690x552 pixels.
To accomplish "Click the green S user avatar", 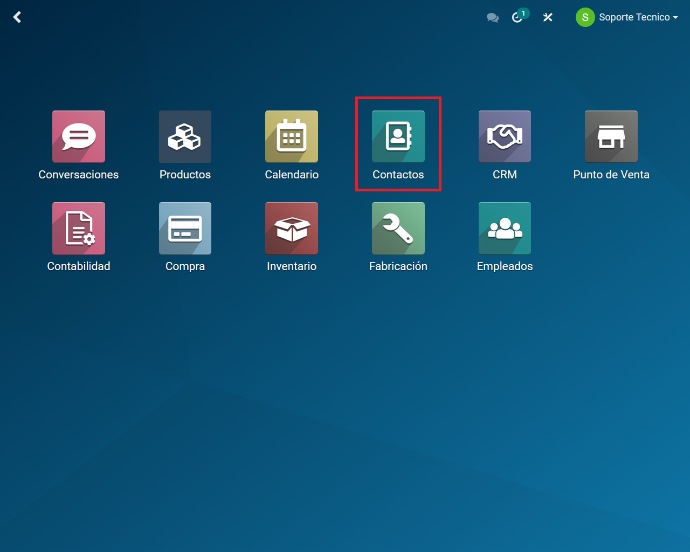I will [585, 17].
